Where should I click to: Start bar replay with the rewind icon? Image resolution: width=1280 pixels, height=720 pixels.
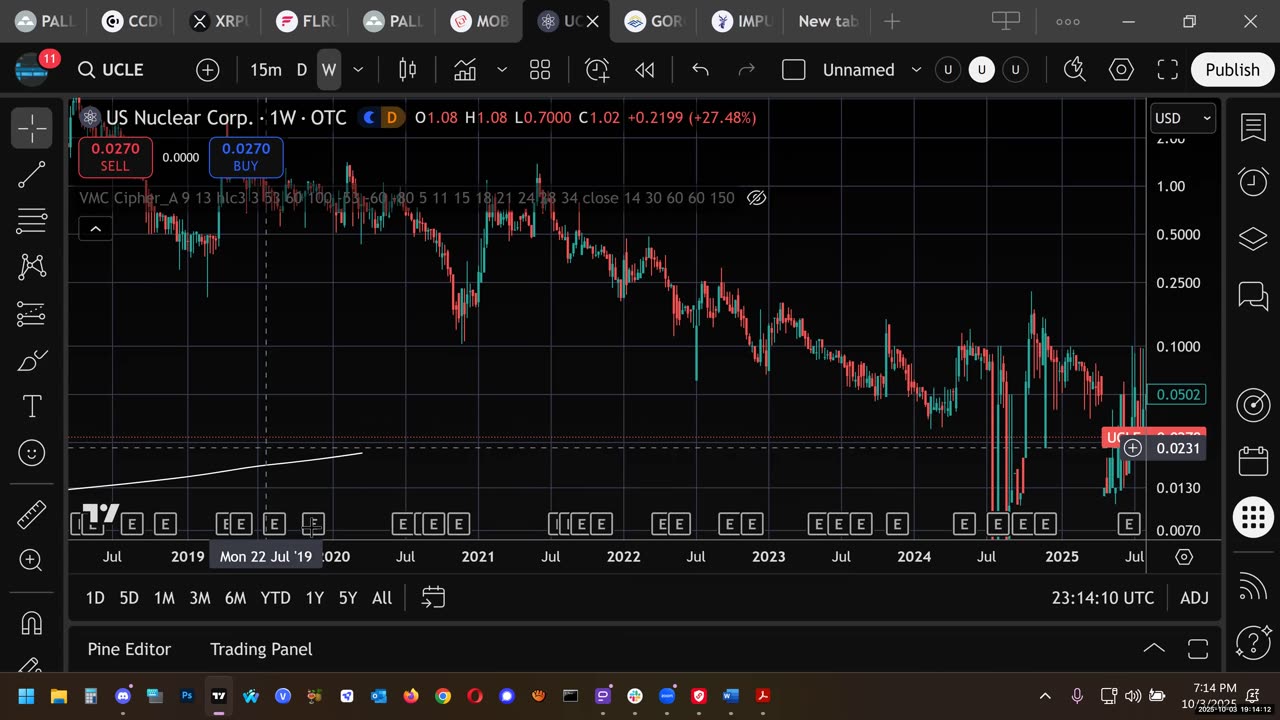(x=645, y=69)
